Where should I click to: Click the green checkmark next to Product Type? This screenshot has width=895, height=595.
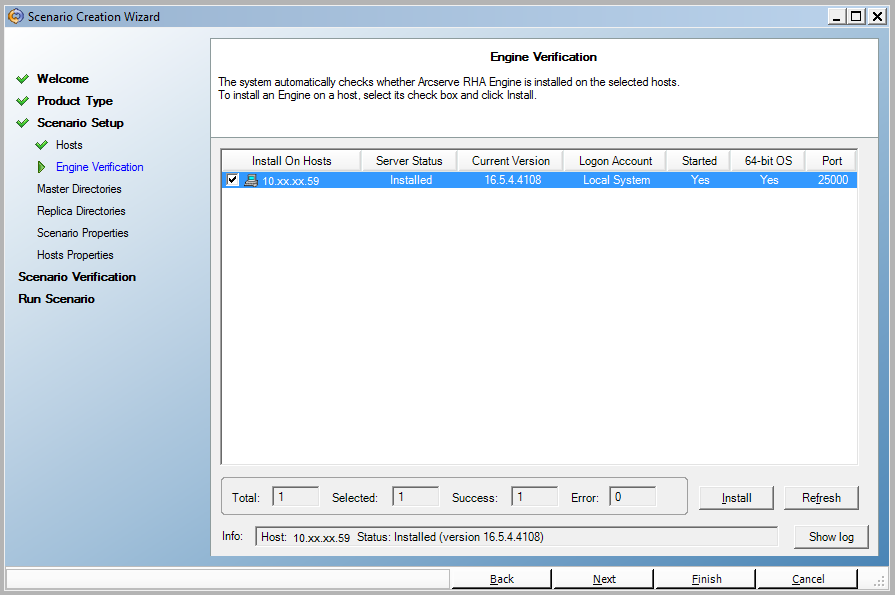[23, 101]
